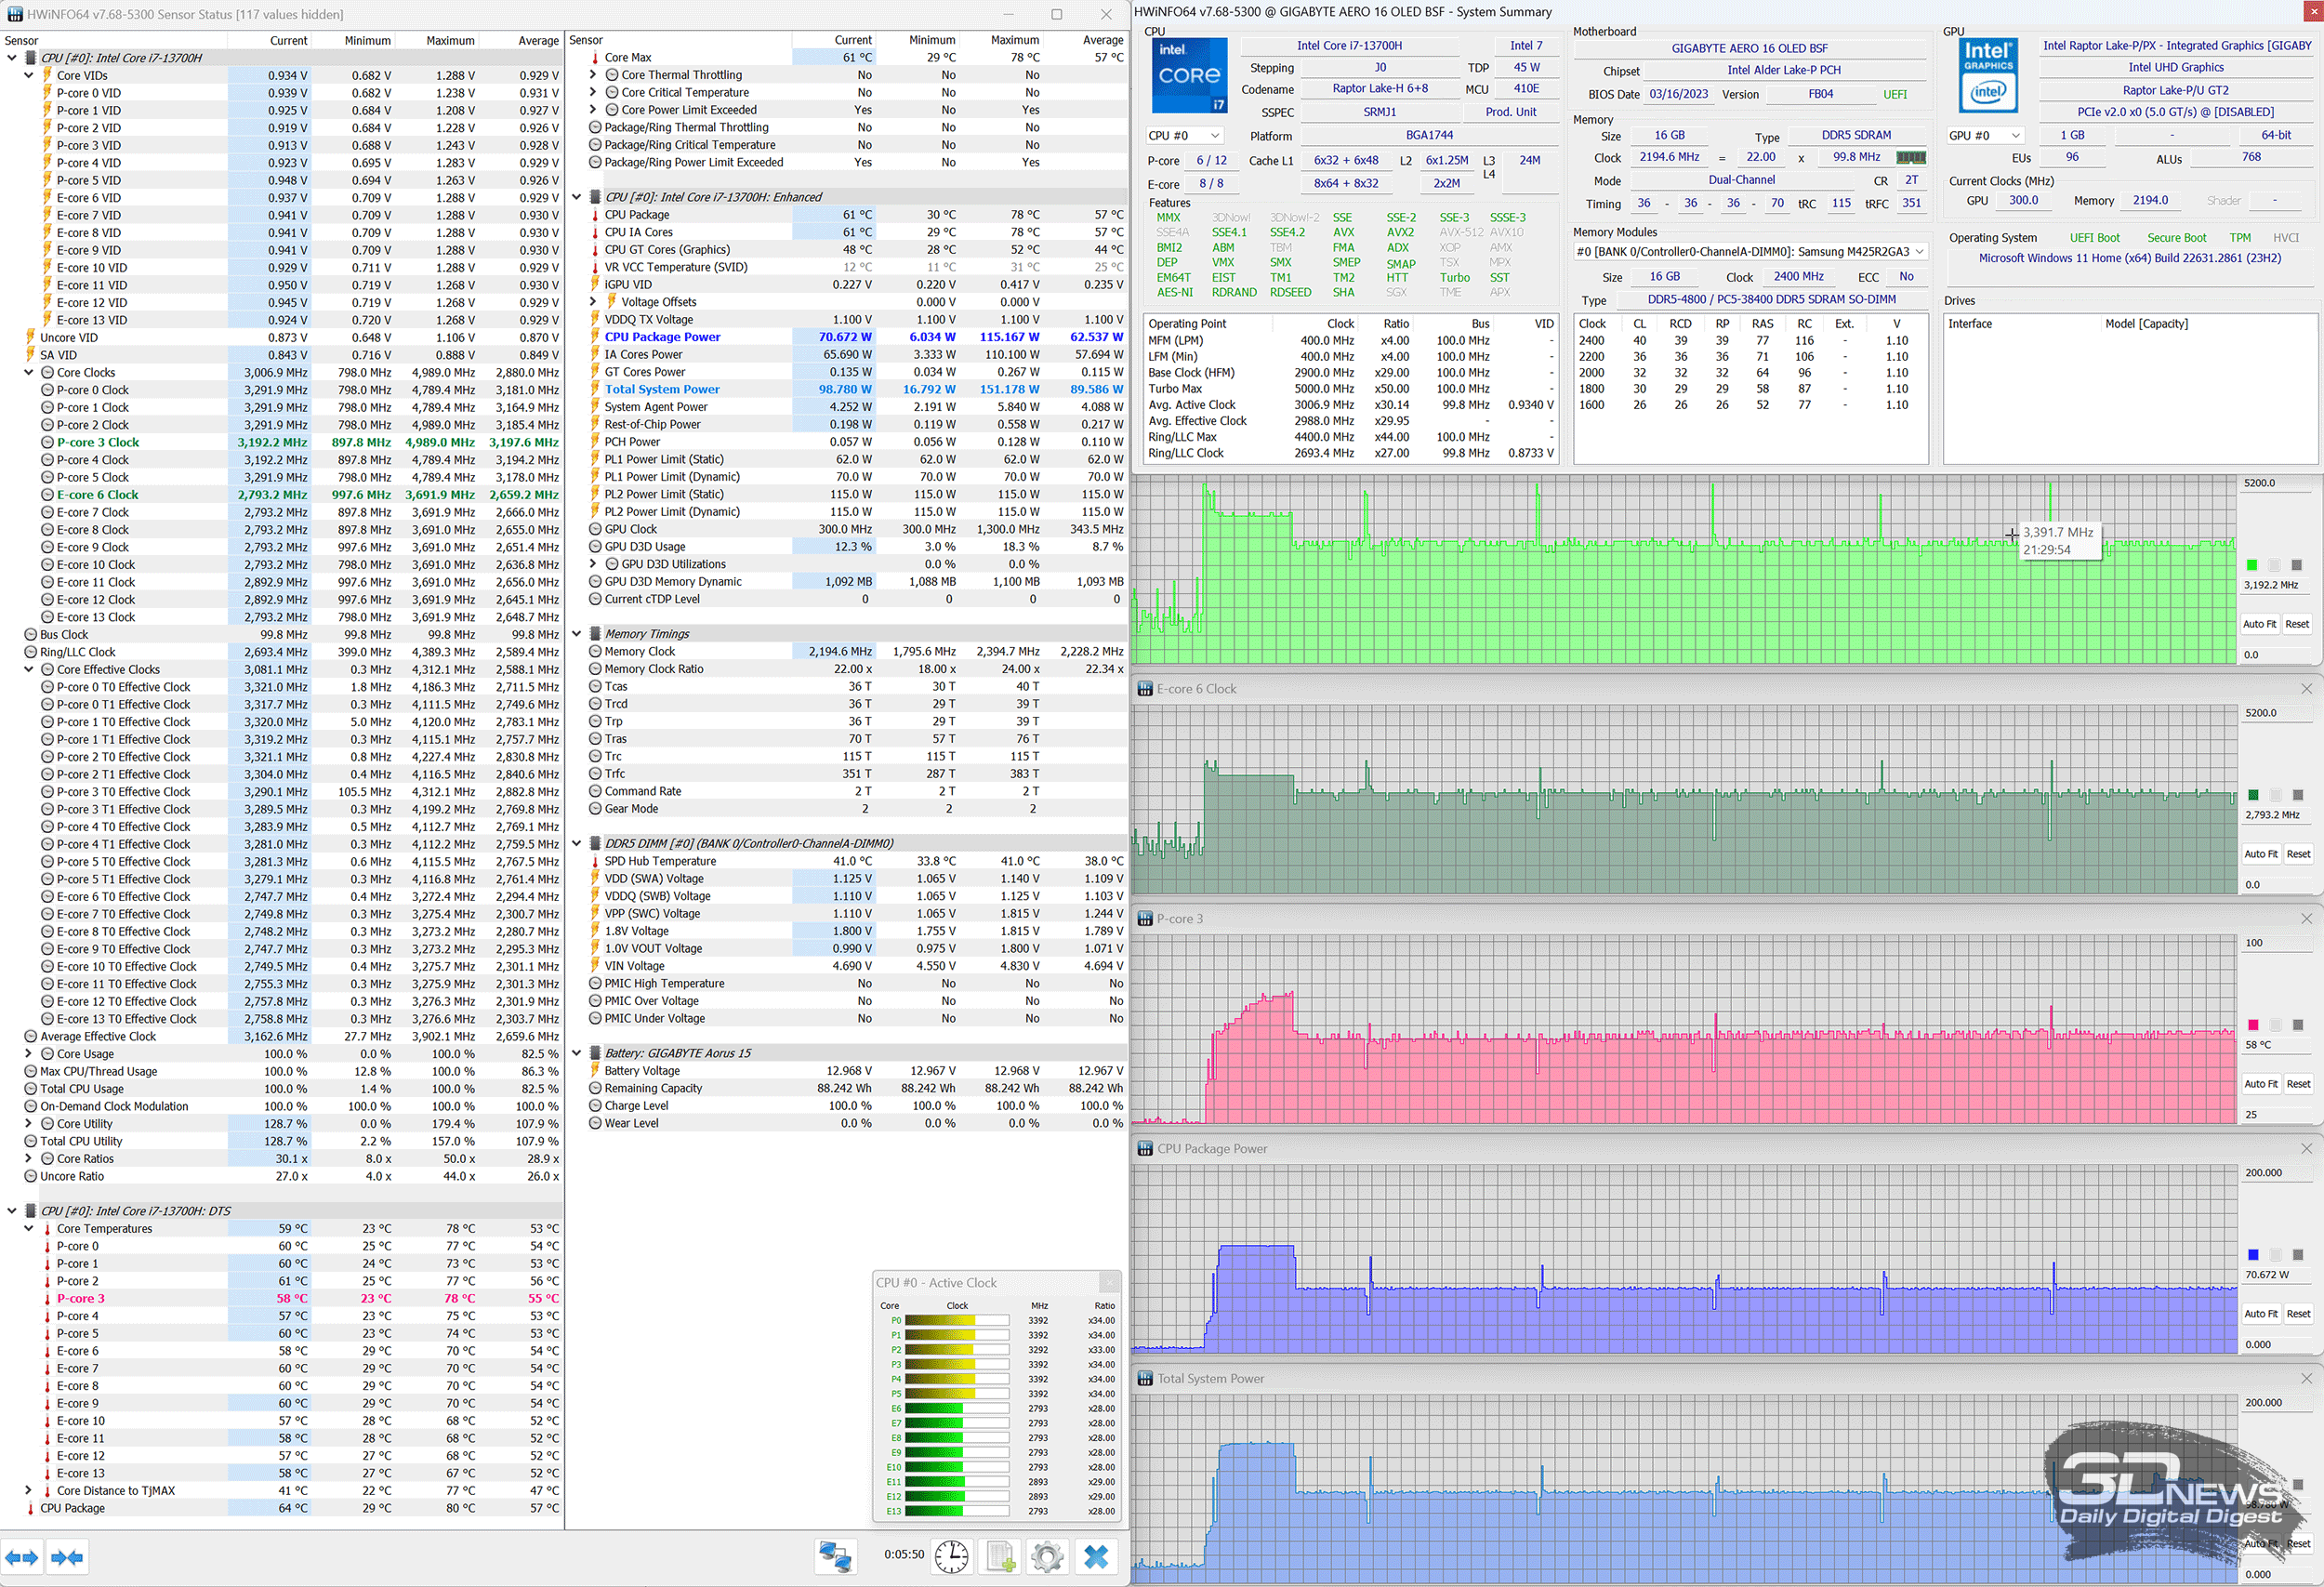Select the E-core 13 T0 Effective Clock row
2324x1587 pixels.
click(282, 1019)
